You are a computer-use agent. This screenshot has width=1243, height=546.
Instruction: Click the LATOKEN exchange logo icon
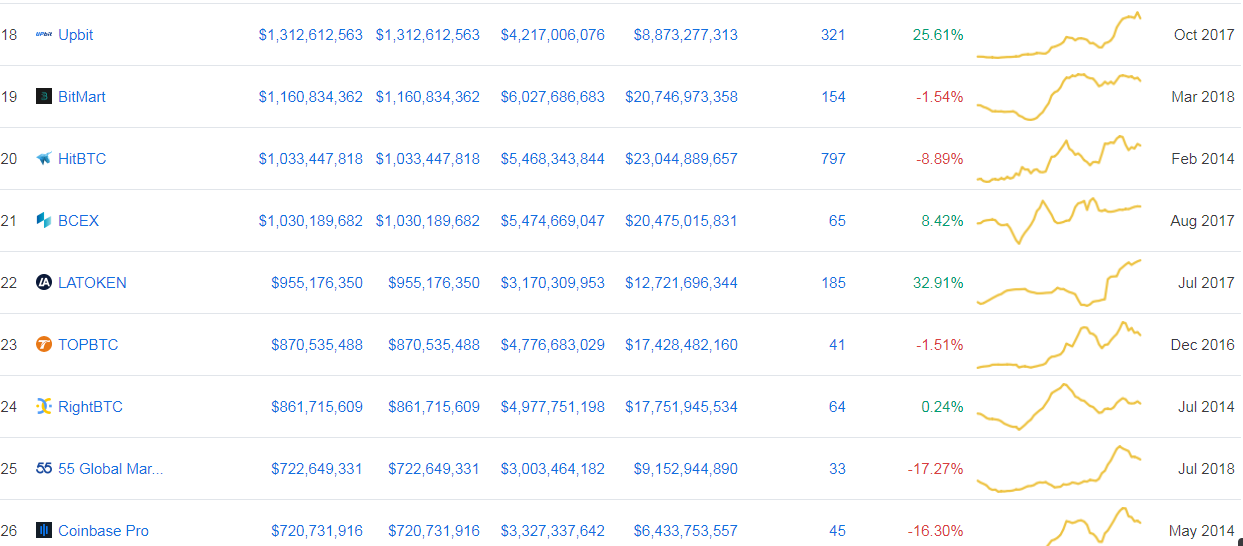pyautogui.click(x=44, y=283)
